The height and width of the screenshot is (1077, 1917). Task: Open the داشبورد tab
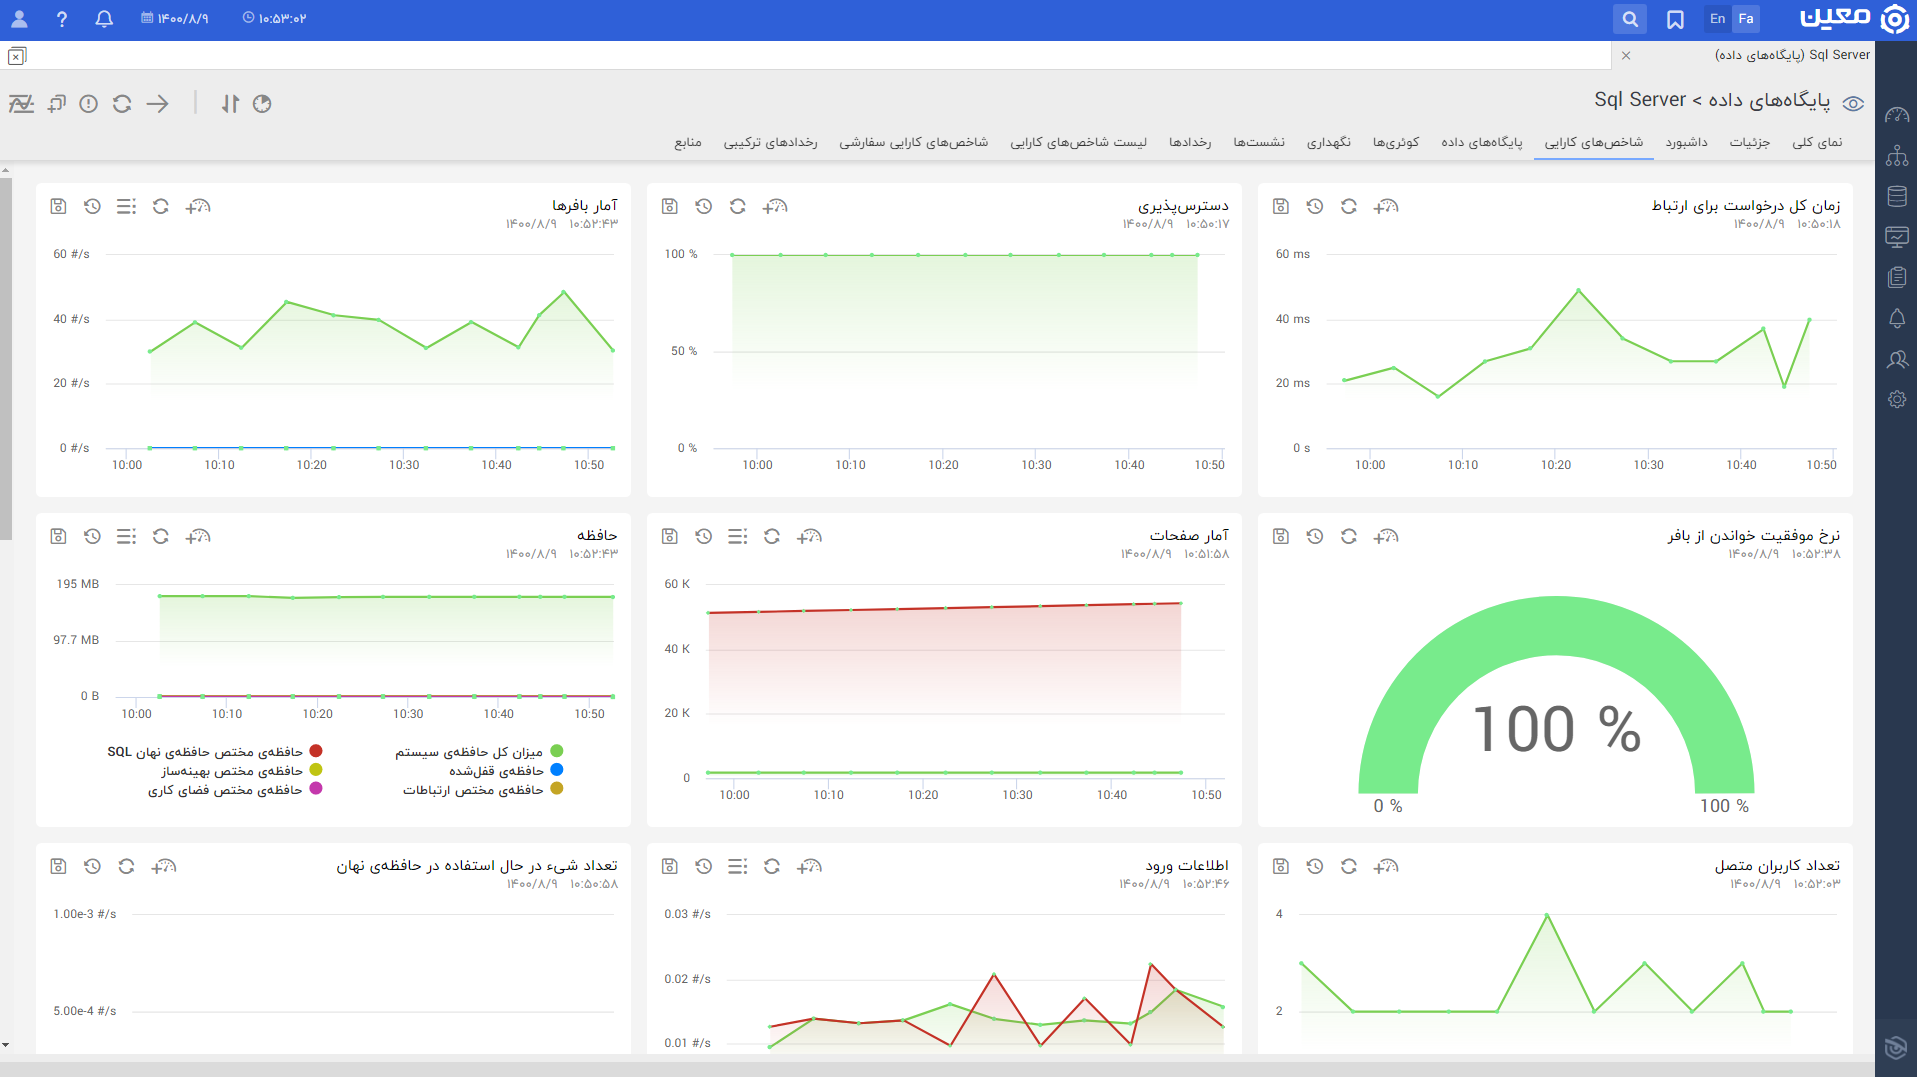pos(1686,142)
